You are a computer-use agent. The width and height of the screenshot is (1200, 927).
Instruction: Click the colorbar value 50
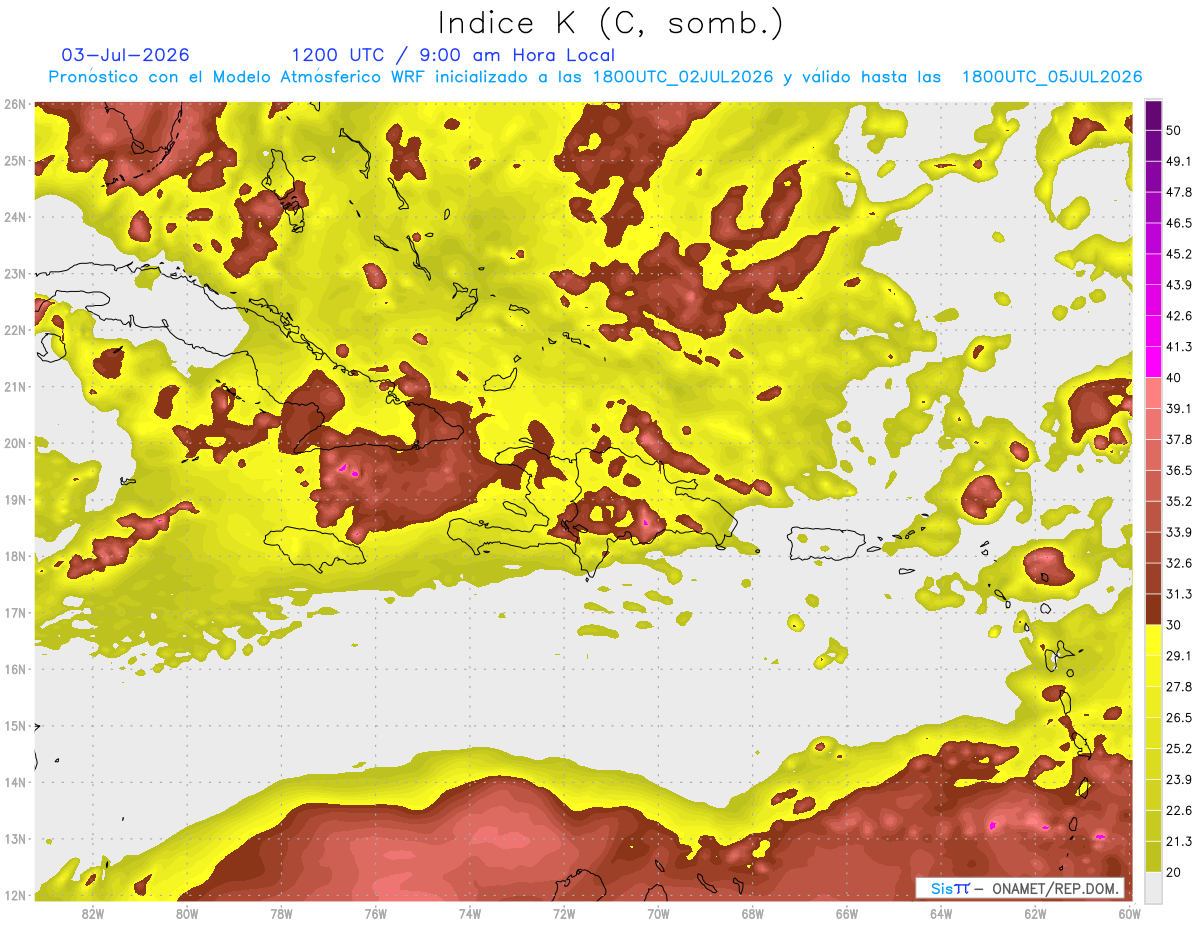click(1174, 130)
